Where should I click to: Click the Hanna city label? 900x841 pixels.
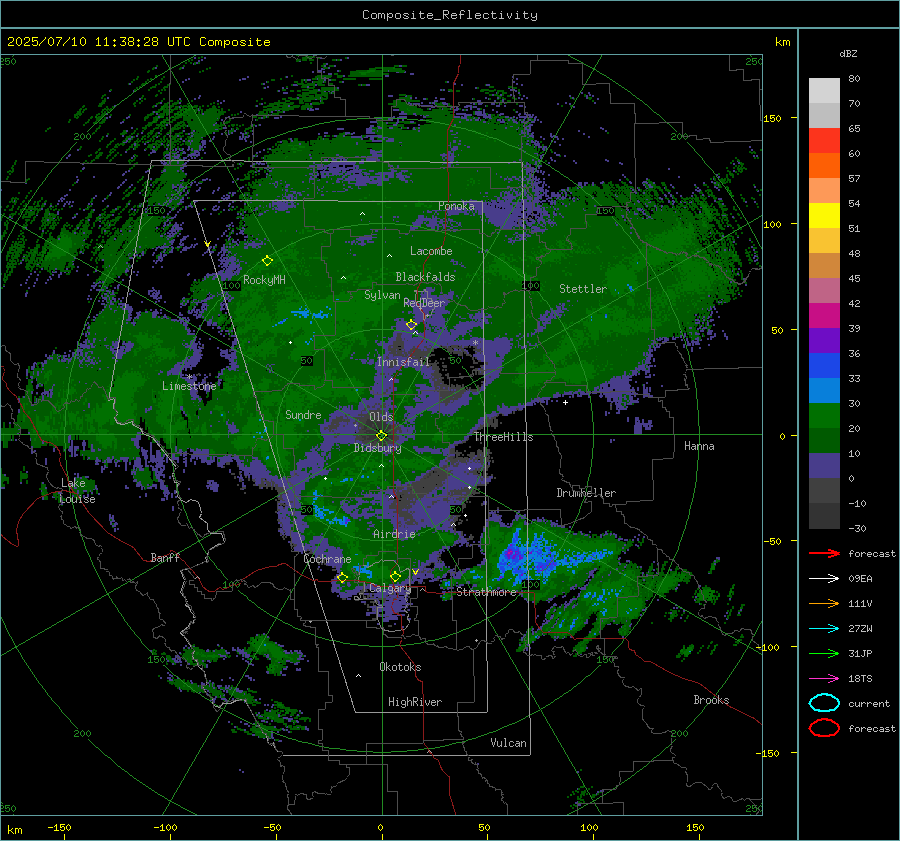pos(699,446)
